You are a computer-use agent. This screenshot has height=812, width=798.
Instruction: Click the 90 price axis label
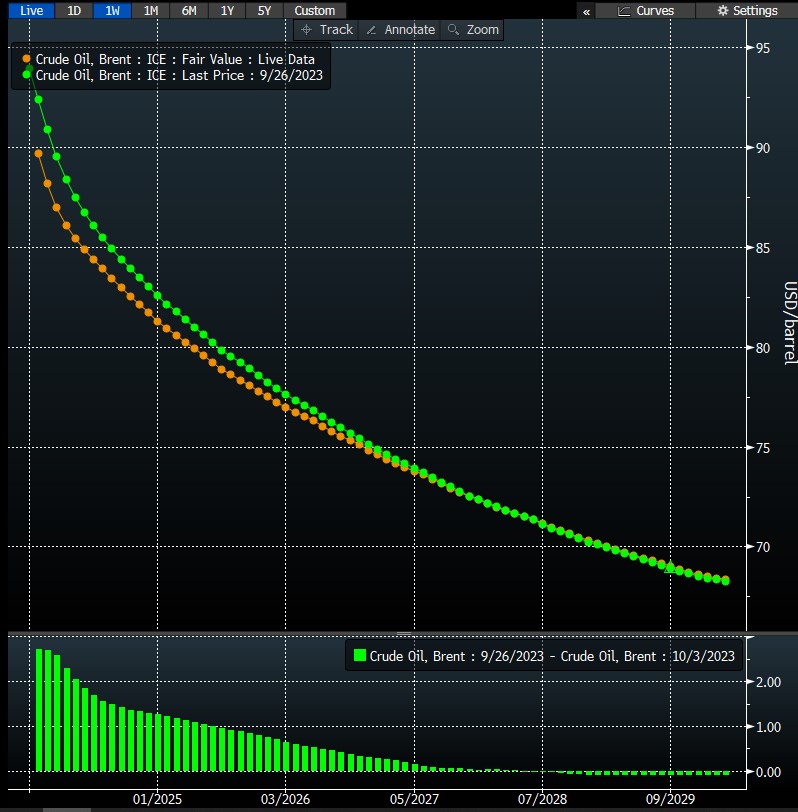tap(763, 148)
